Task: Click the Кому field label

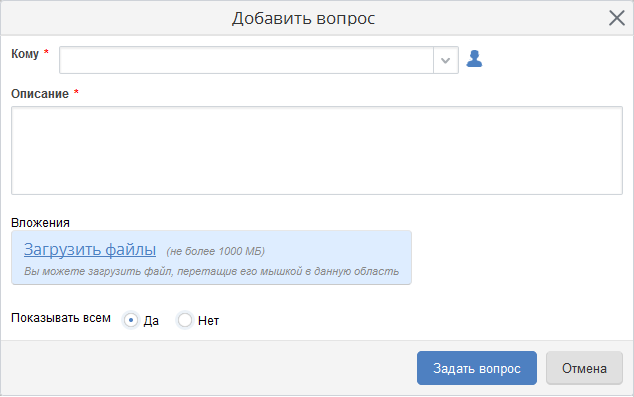Action: coord(25,54)
